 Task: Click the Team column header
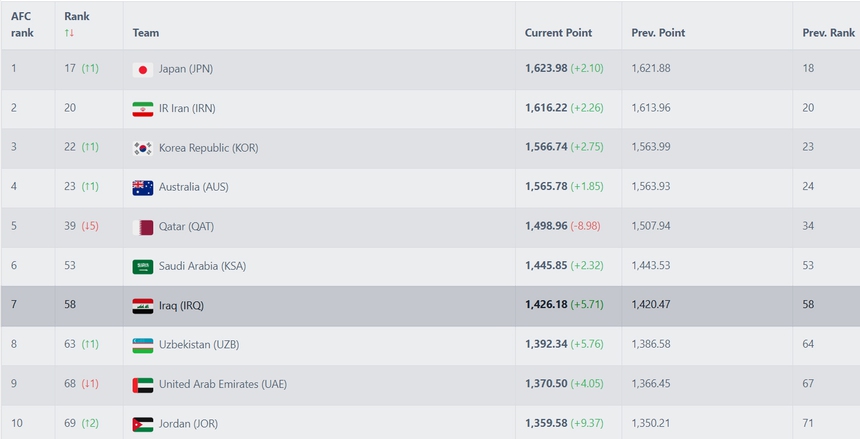[146, 33]
